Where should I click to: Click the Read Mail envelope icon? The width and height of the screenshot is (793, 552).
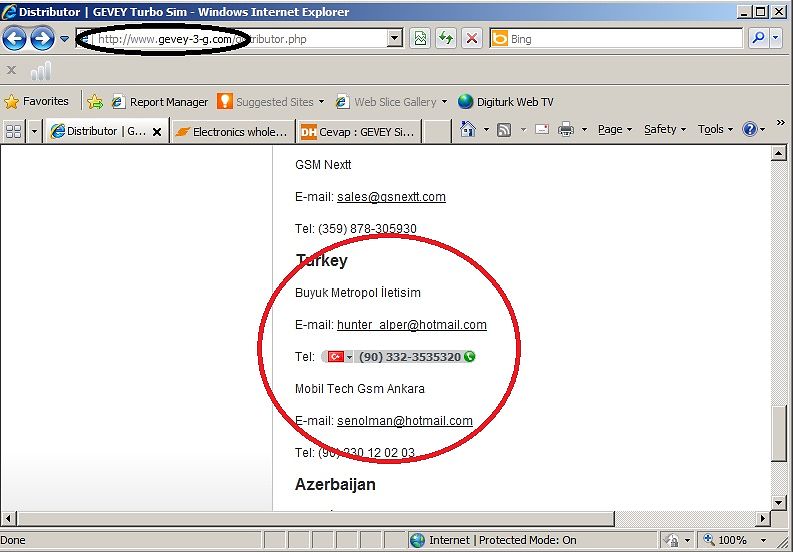tap(542, 130)
